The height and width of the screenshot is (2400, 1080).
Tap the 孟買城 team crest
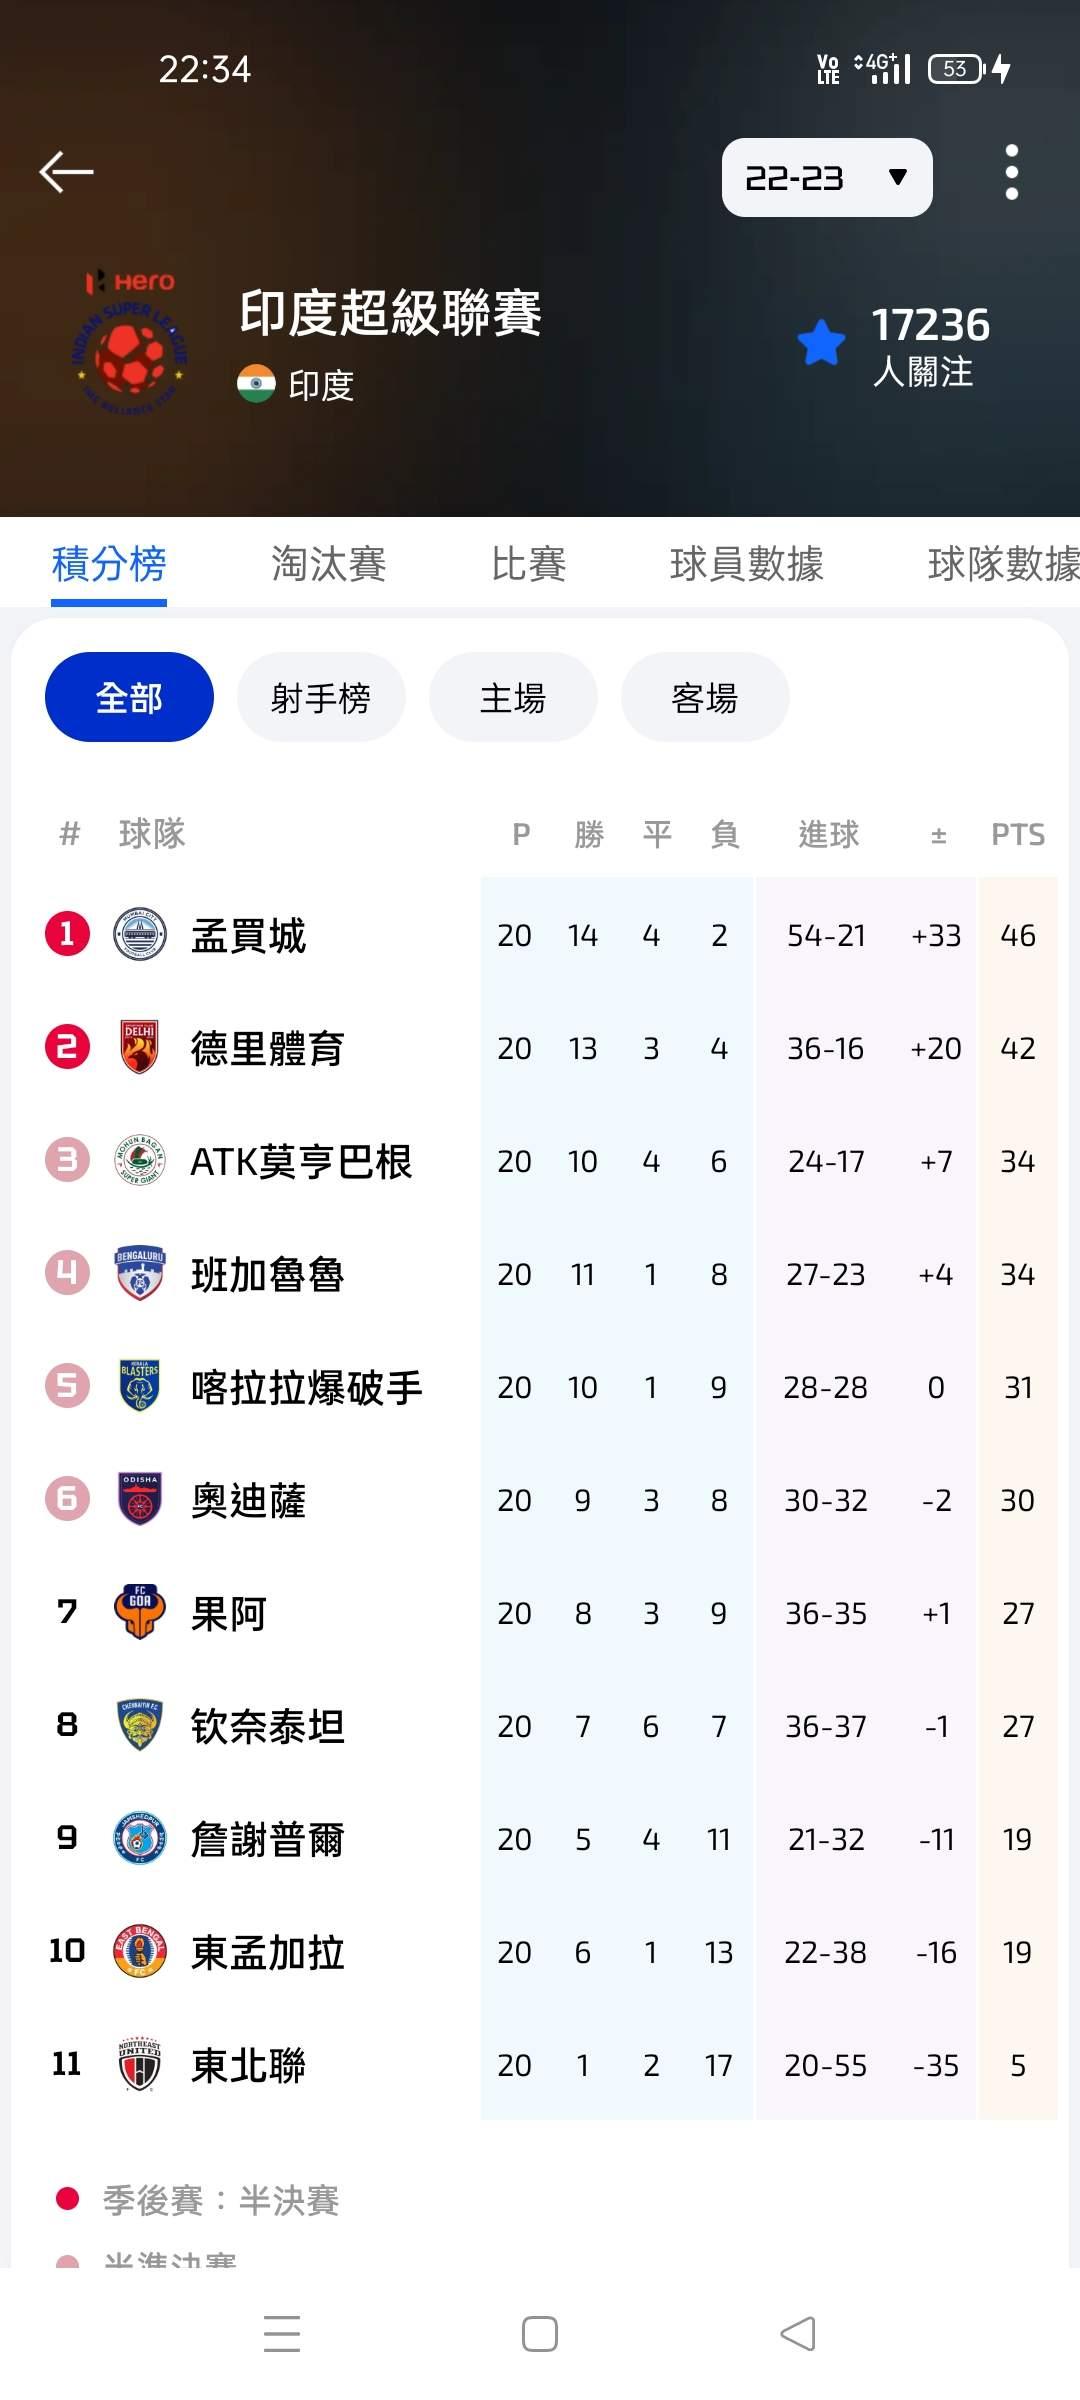coord(140,935)
